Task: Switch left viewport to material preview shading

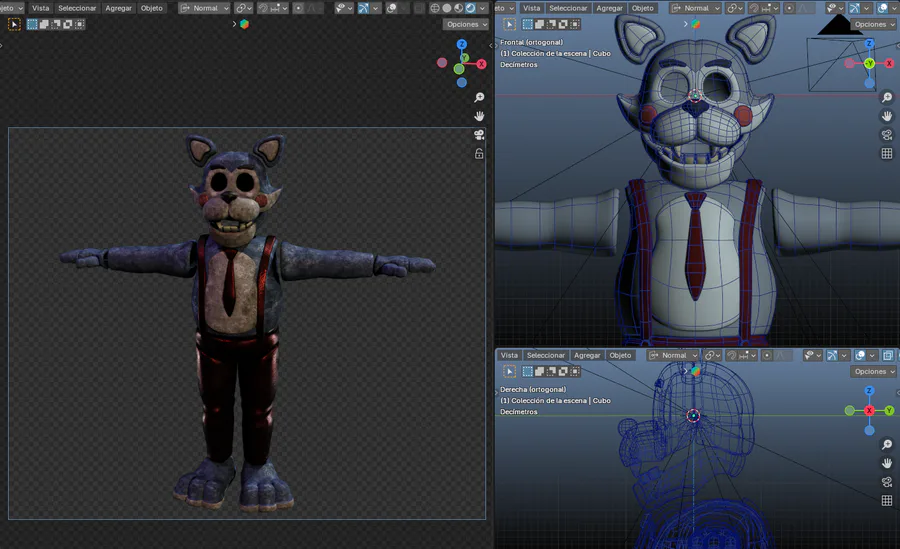Action: point(459,8)
